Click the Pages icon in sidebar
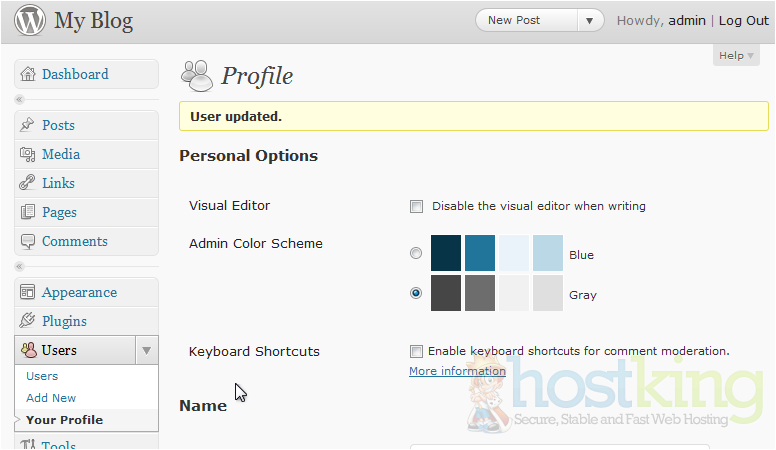Viewport: 776px width, 450px height. tap(27, 213)
